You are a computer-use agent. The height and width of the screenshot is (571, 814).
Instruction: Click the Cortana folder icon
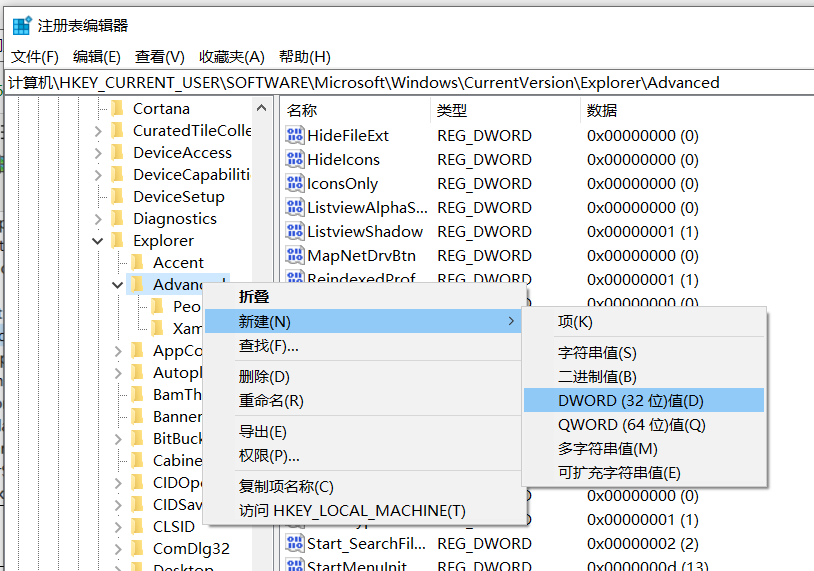pyautogui.click(x=118, y=108)
